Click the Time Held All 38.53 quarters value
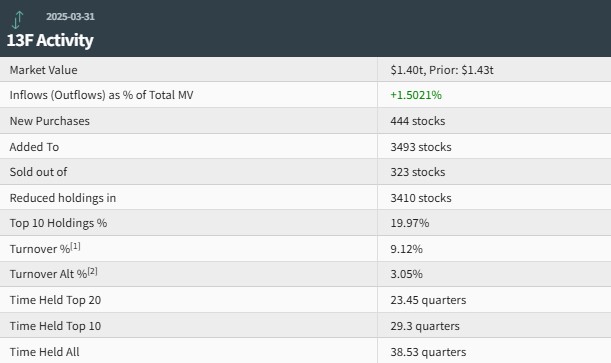 tap(428, 352)
